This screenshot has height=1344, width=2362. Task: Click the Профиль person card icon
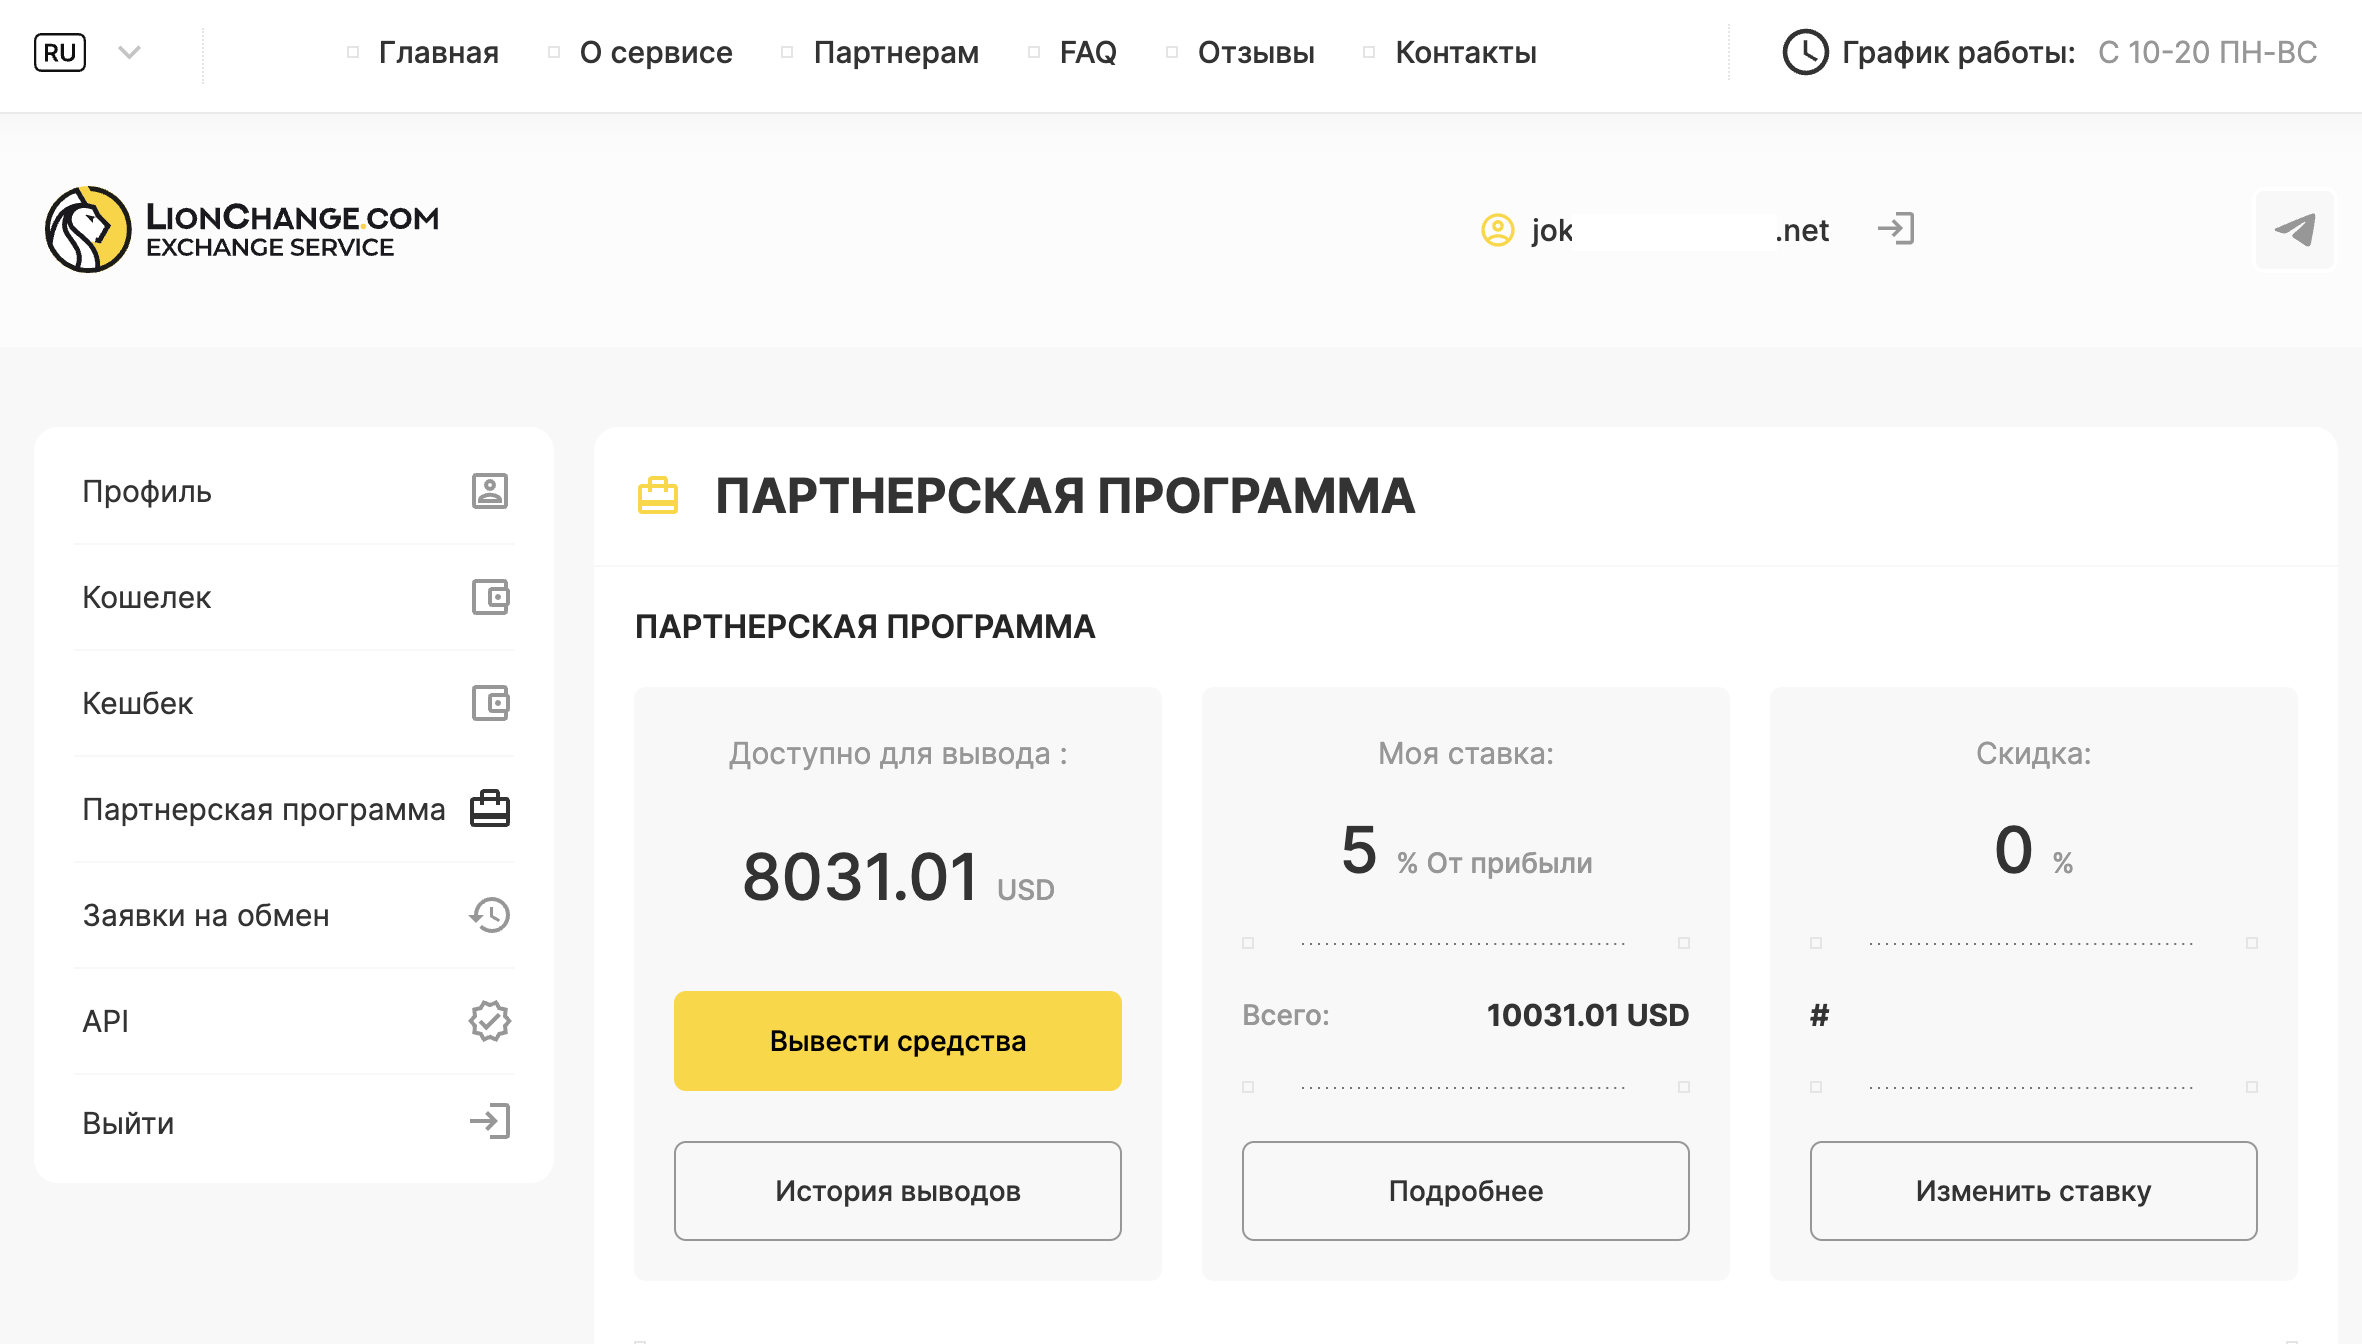click(x=490, y=491)
